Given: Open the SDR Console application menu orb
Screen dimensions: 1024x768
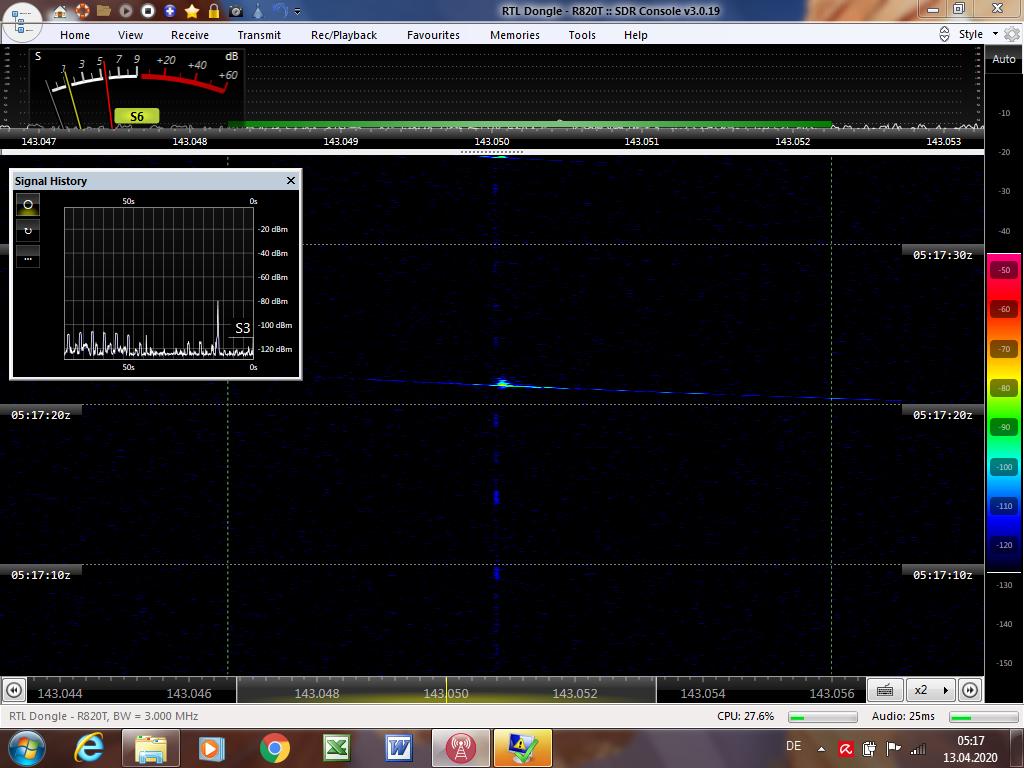Looking at the screenshot, I should tap(22, 21).
